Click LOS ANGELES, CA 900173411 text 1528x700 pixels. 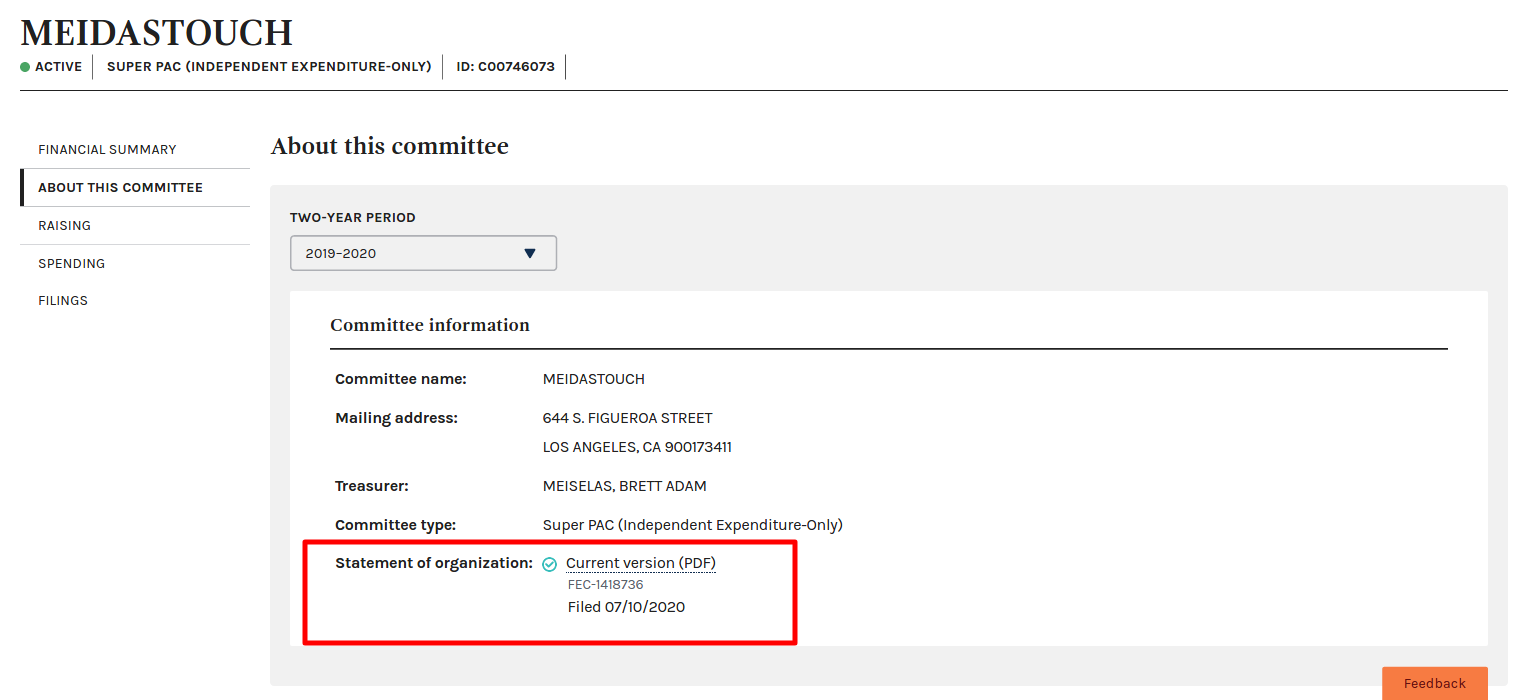637,447
